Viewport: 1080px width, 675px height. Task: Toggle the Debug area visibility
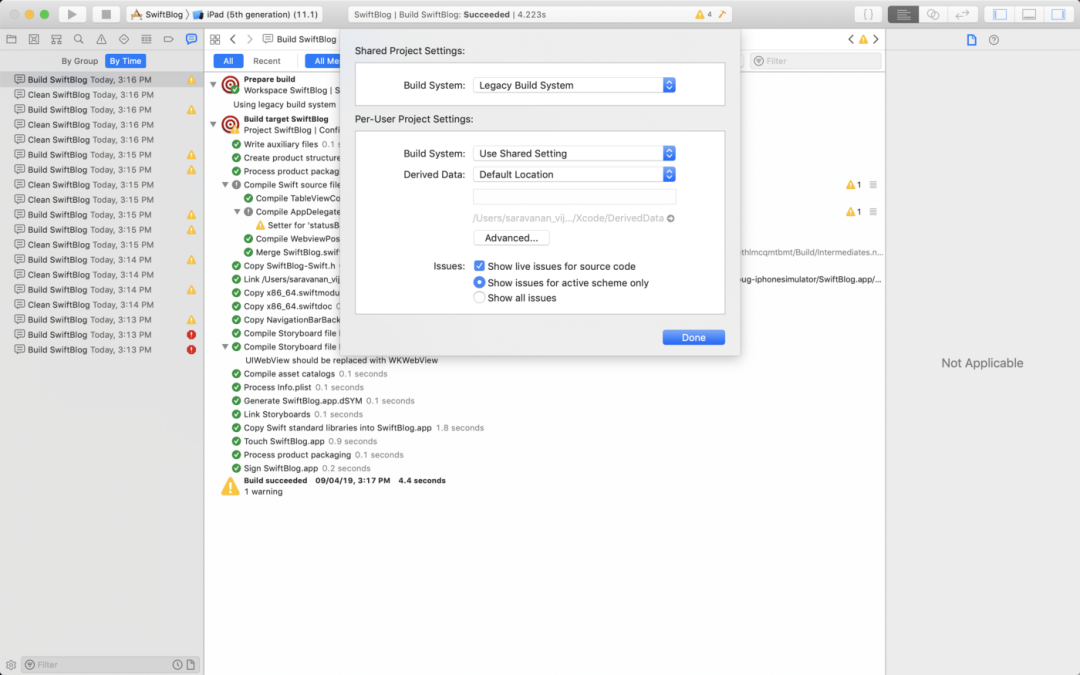tap(1029, 14)
